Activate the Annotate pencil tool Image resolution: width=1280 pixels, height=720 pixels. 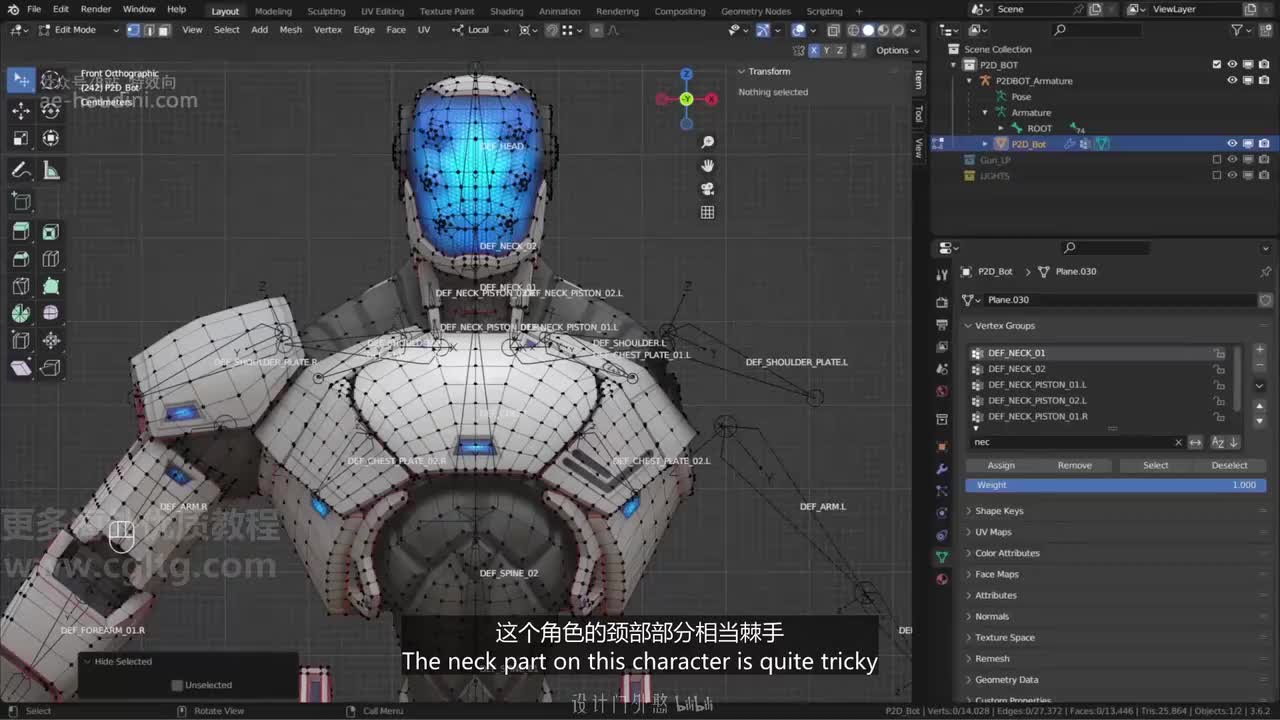coord(21,171)
